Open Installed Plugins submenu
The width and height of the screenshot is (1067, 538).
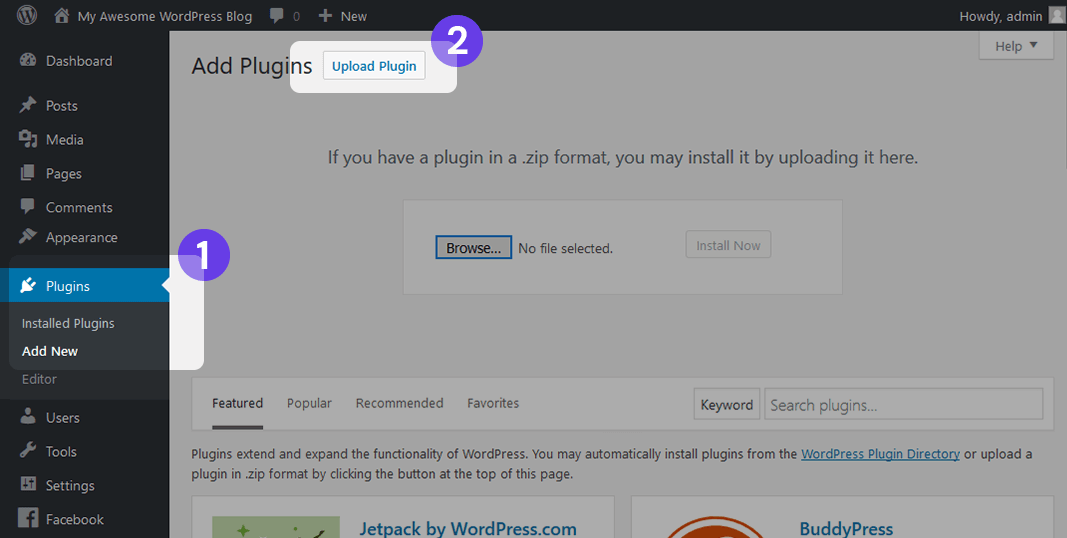pyautogui.click(x=68, y=323)
